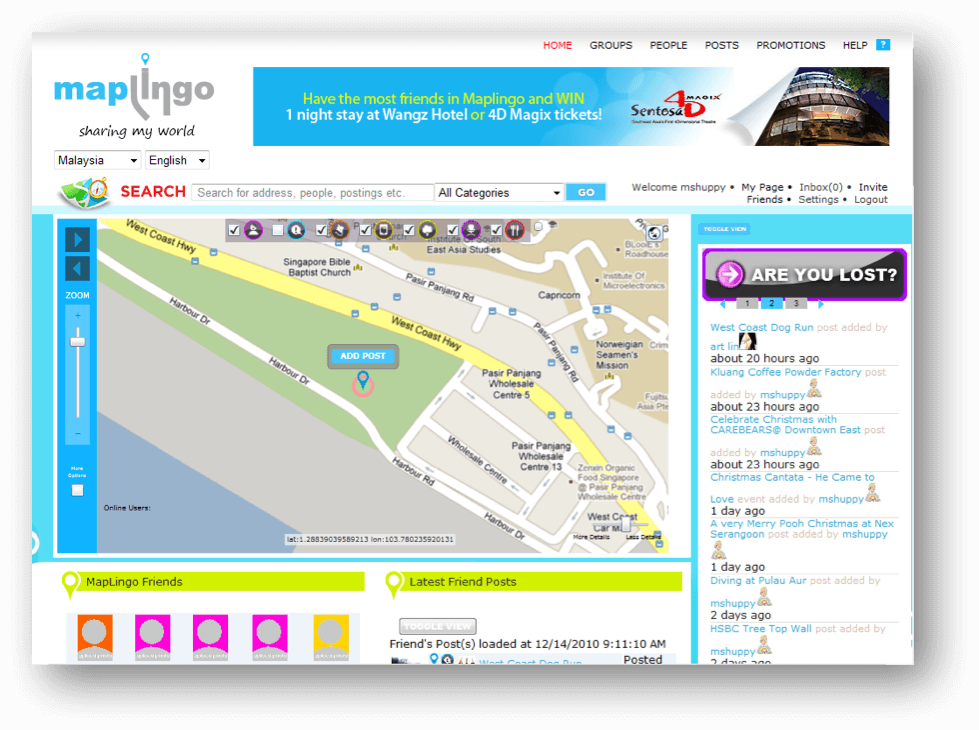The height and width of the screenshot is (730, 979).
Task: Click the graduation cap icon on map
Action: pyautogui.click(x=553, y=225)
